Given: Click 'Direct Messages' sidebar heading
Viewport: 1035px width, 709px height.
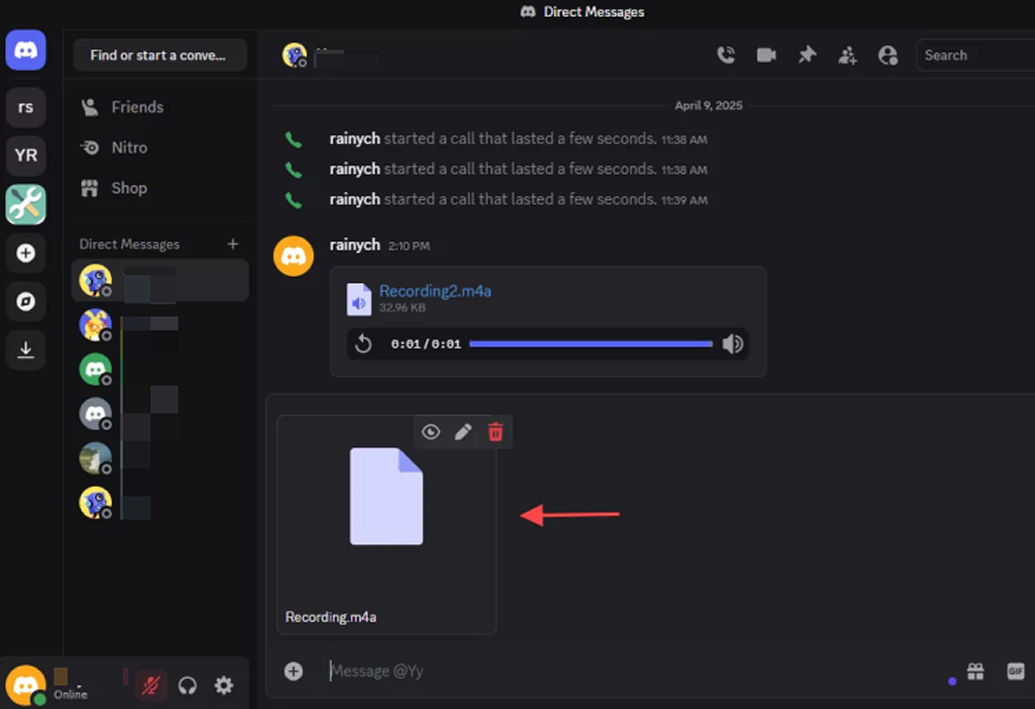Looking at the screenshot, I should pyautogui.click(x=129, y=244).
